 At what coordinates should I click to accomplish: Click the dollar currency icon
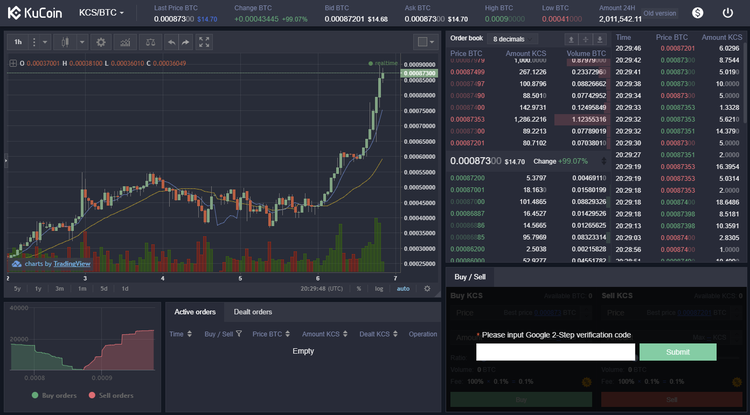point(697,13)
